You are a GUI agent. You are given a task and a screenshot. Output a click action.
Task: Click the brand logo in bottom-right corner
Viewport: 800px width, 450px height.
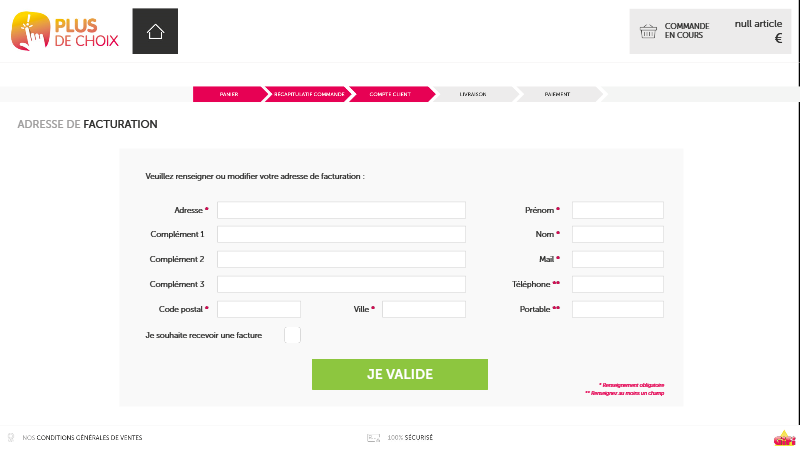pos(783,438)
